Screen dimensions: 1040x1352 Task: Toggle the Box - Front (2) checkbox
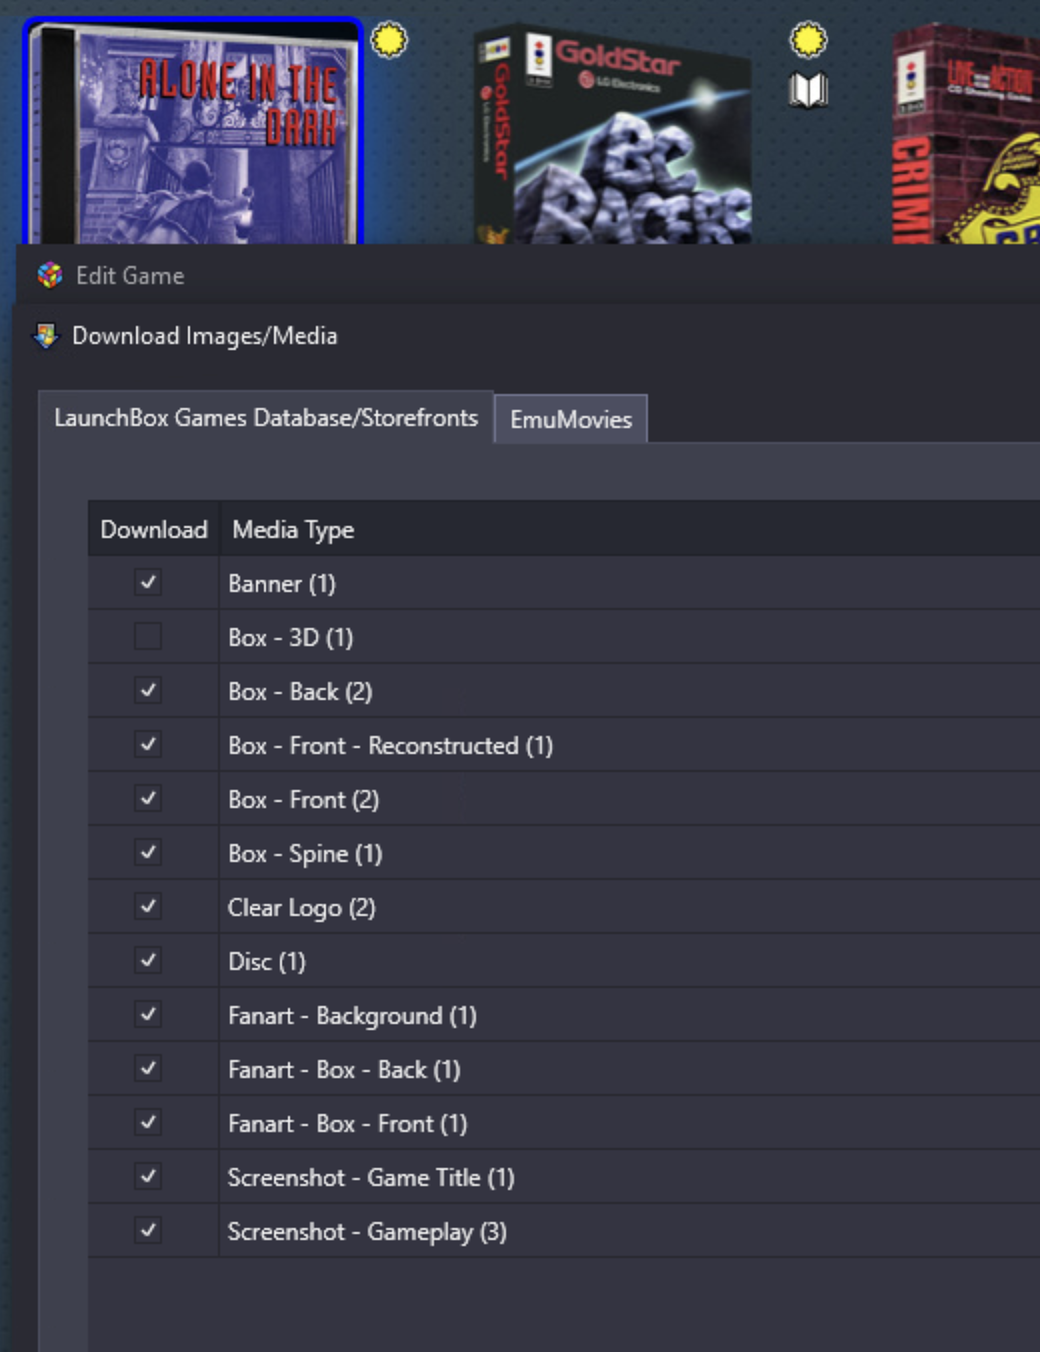coord(148,798)
